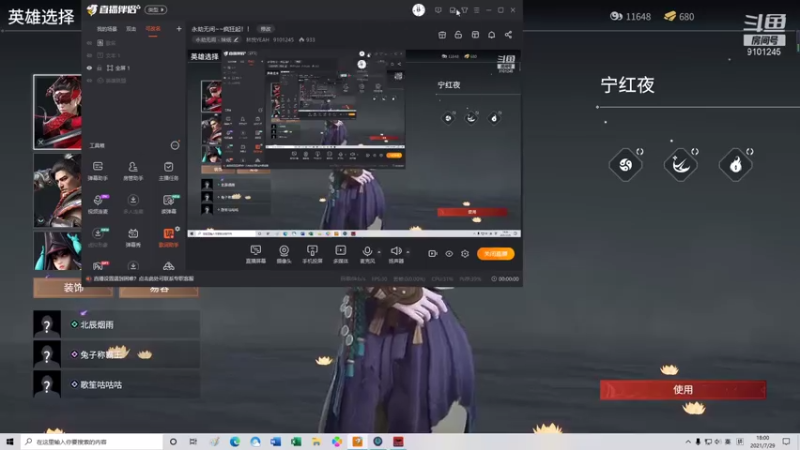The height and width of the screenshot is (450, 800).
Task: Open the 主播任务 tool
Action: (168, 170)
